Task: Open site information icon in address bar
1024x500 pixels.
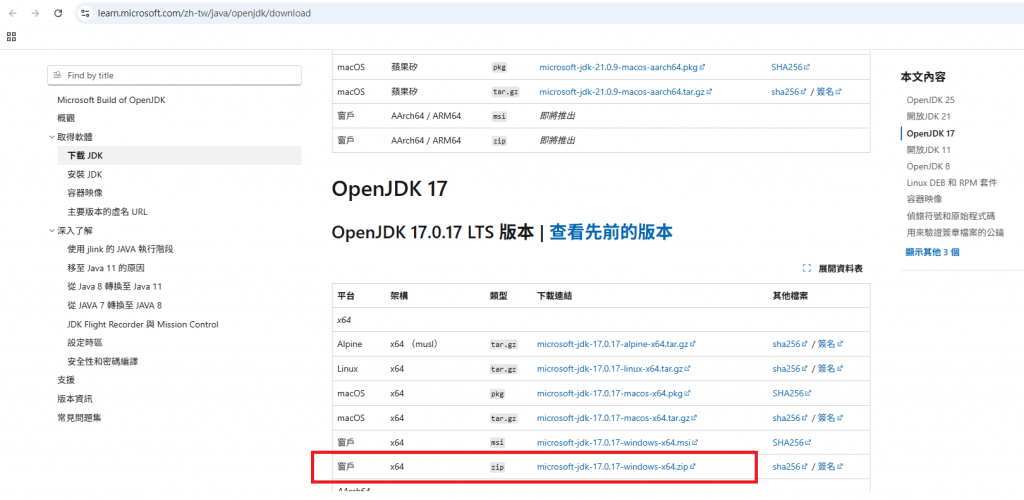Action: [85, 13]
